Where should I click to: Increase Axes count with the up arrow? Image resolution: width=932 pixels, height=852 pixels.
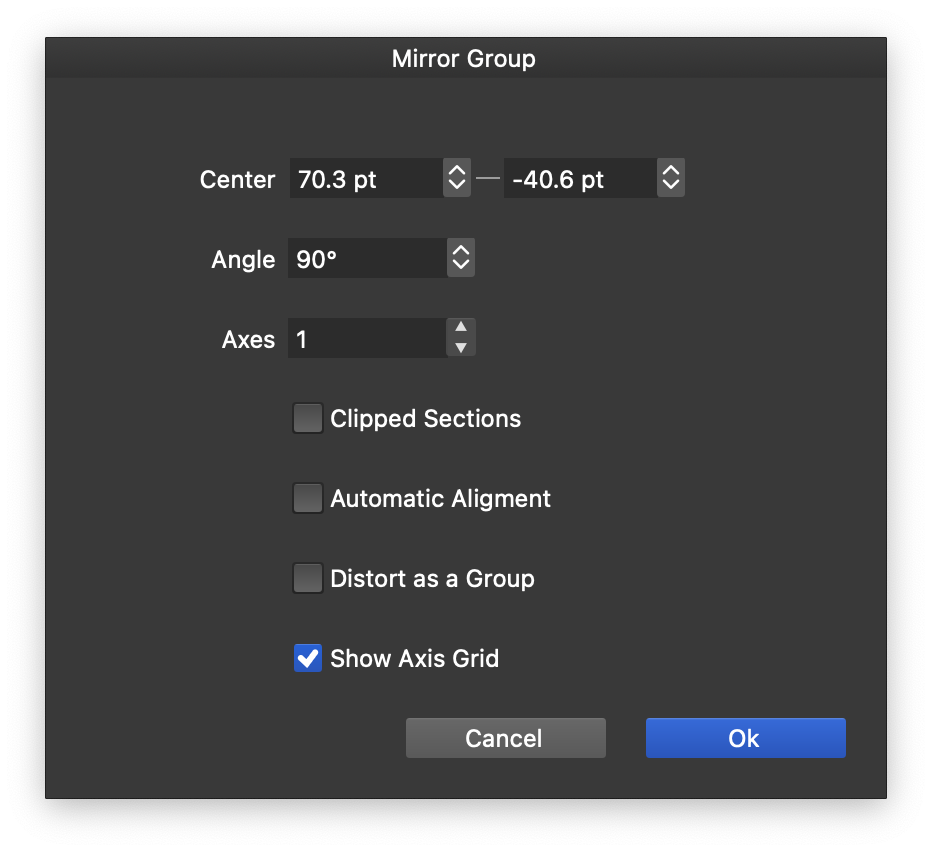(461, 328)
